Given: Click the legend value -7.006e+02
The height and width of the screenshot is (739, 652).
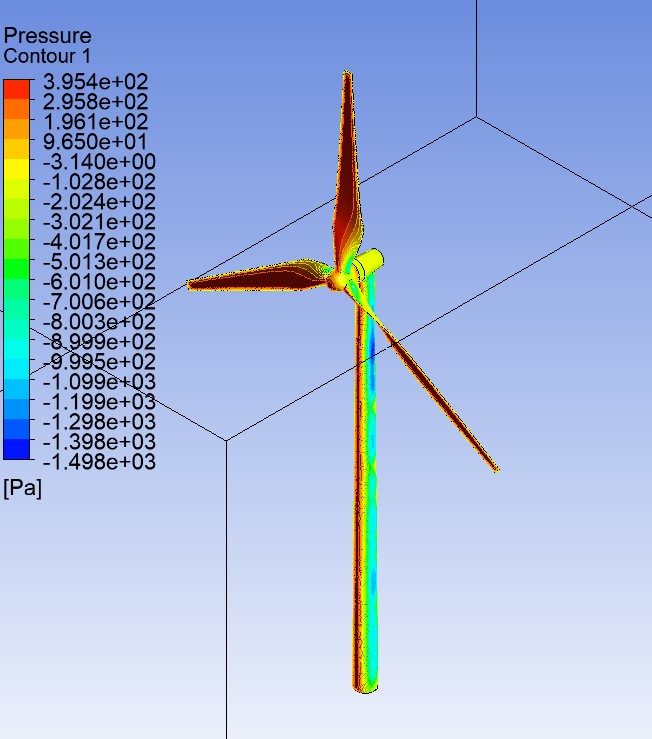Looking at the screenshot, I should pyautogui.click(x=99, y=302).
